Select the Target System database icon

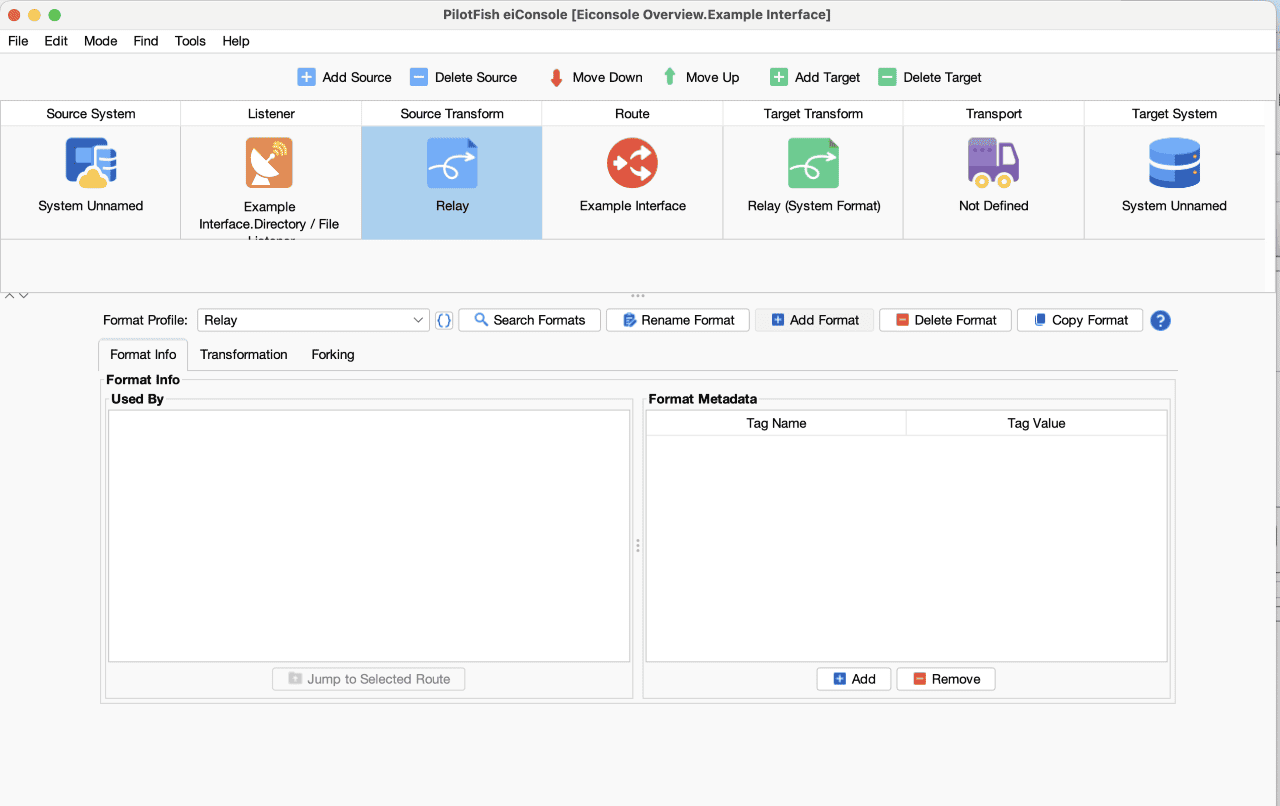click(x=1174, y=163)
